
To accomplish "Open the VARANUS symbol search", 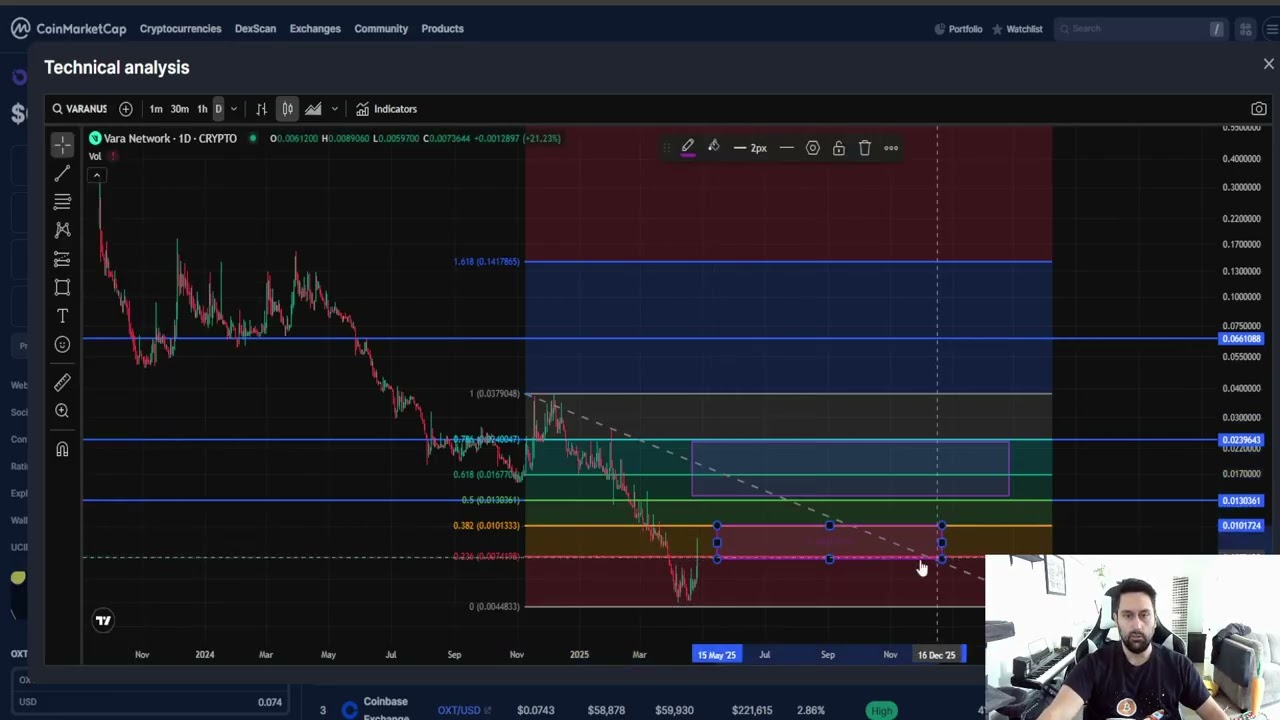I will (x=80, y=109).
